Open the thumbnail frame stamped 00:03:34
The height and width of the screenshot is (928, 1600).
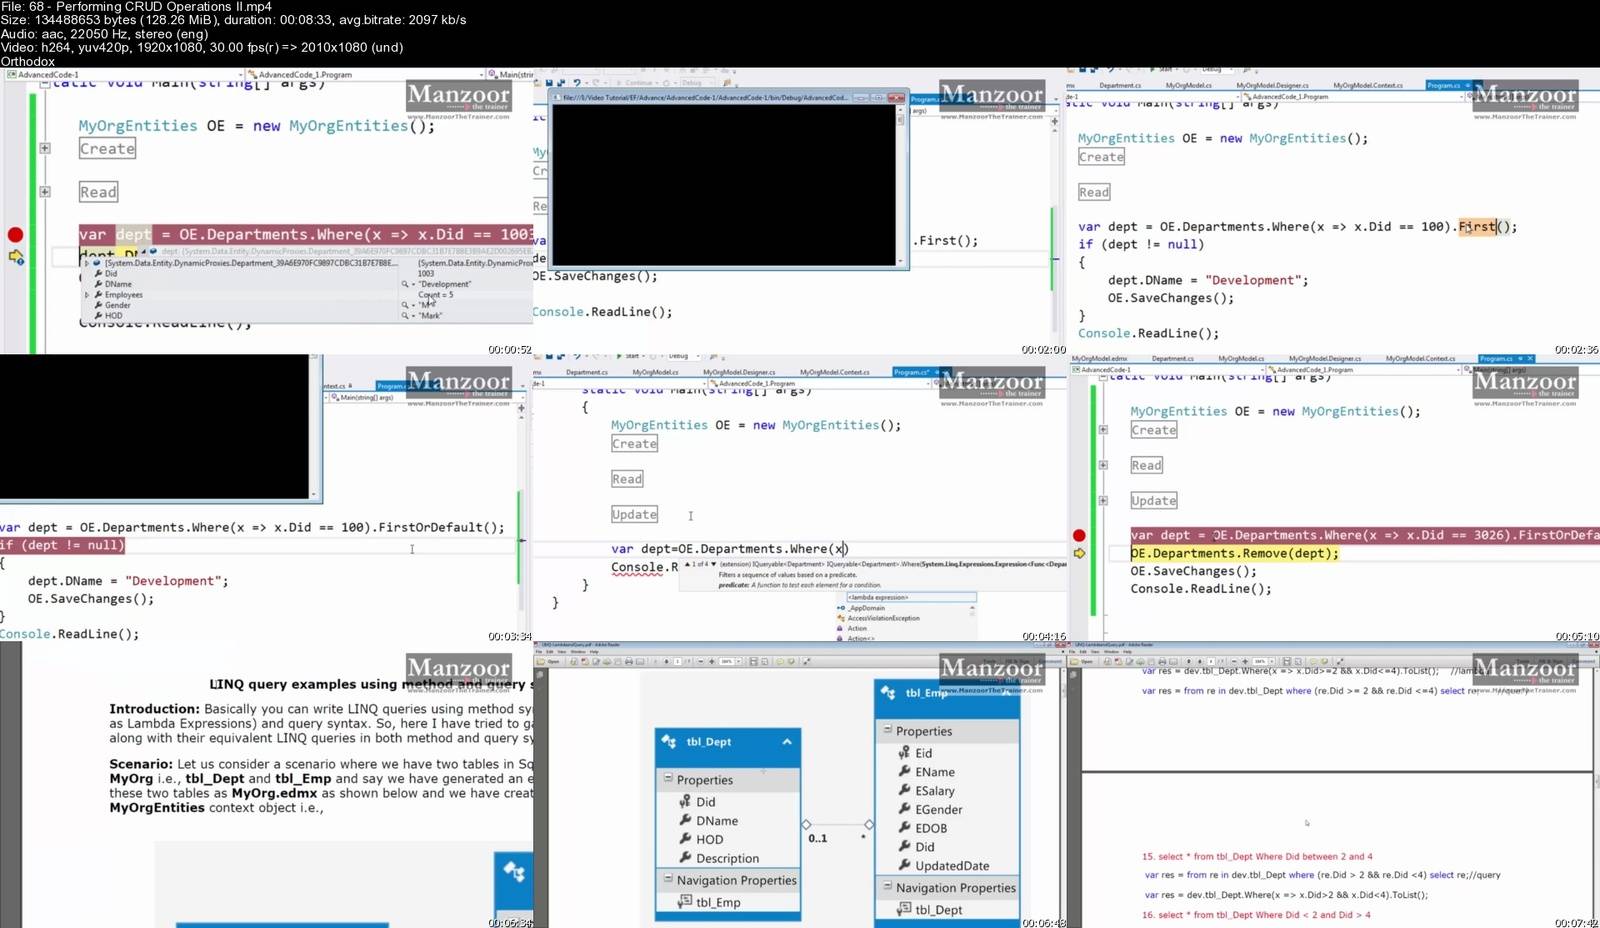pos(266,498)
